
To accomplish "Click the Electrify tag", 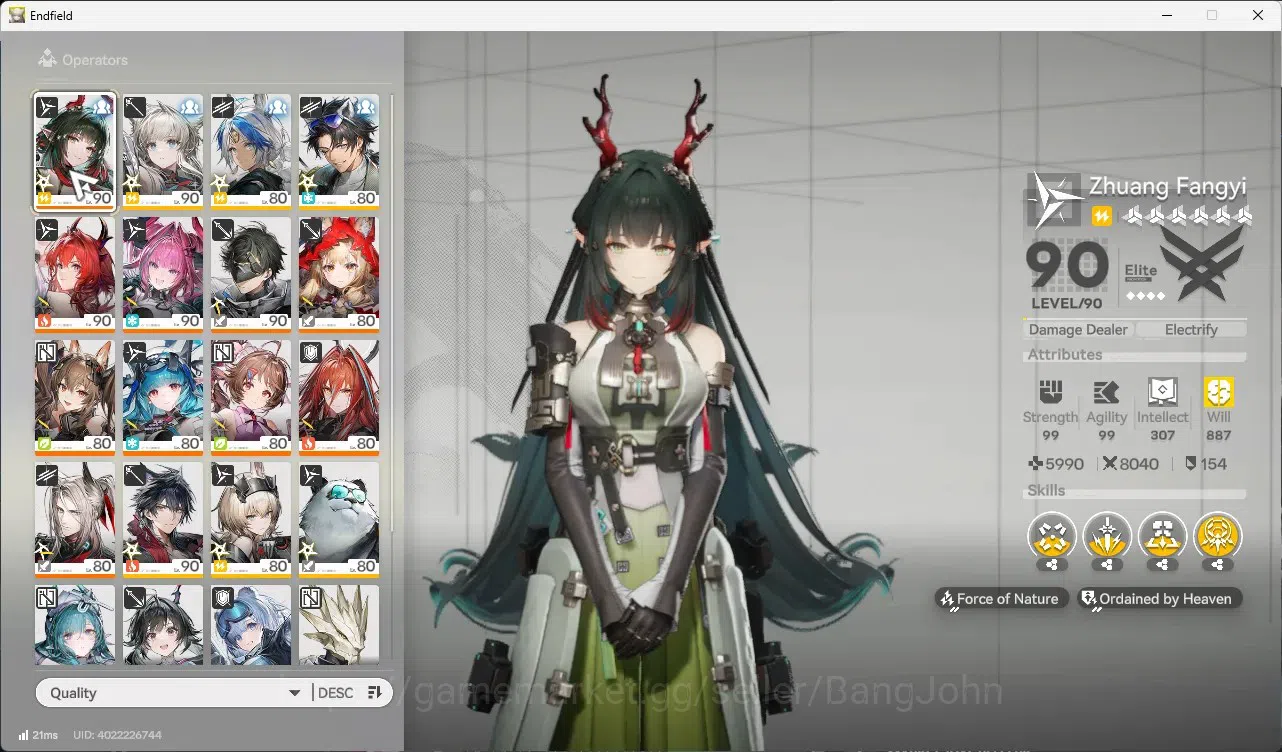I will (1190, 330).
